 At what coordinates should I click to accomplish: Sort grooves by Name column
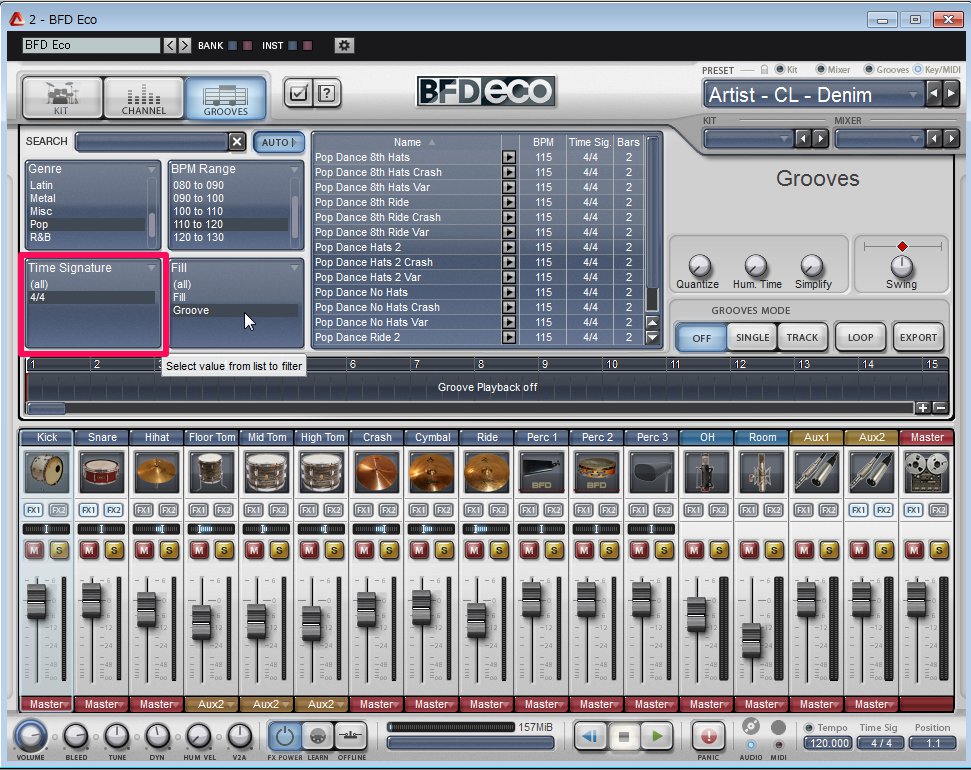pyautogui.click(x=407, y=142)
